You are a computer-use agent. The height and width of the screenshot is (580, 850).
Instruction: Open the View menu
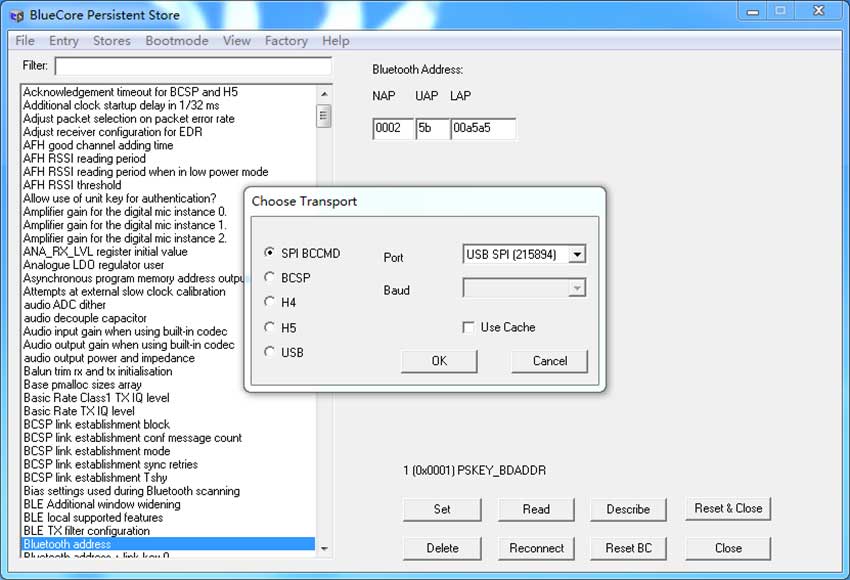tap(237, 41)
